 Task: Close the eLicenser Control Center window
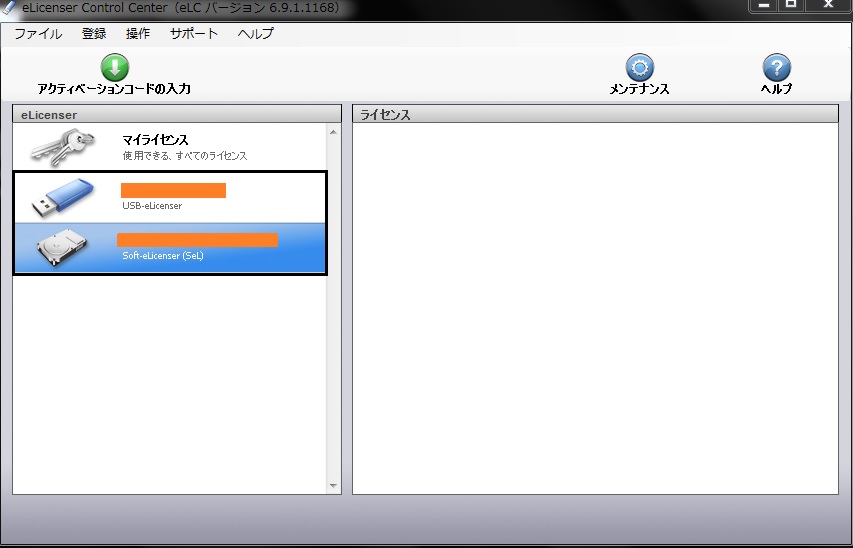(828, 4)
